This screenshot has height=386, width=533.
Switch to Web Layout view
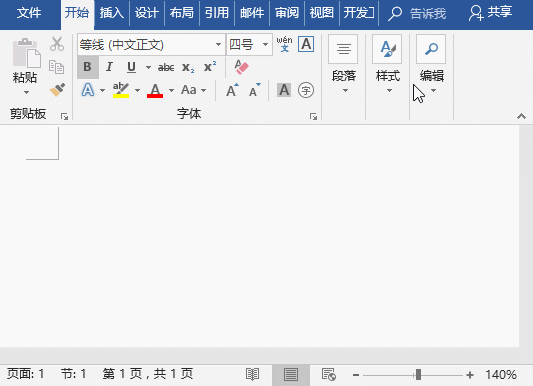(329, 374)
